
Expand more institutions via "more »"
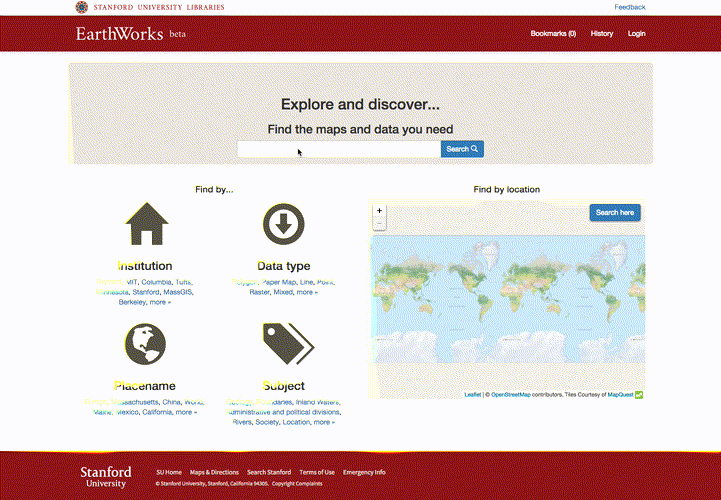(x=160, y=301)
